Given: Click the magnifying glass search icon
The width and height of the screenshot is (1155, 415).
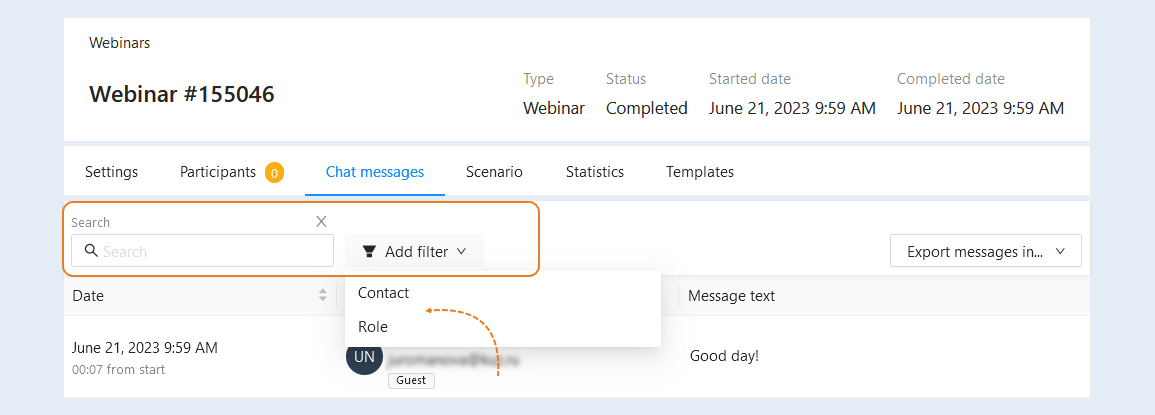Looking at the screenshot, I should pos(92,251).
